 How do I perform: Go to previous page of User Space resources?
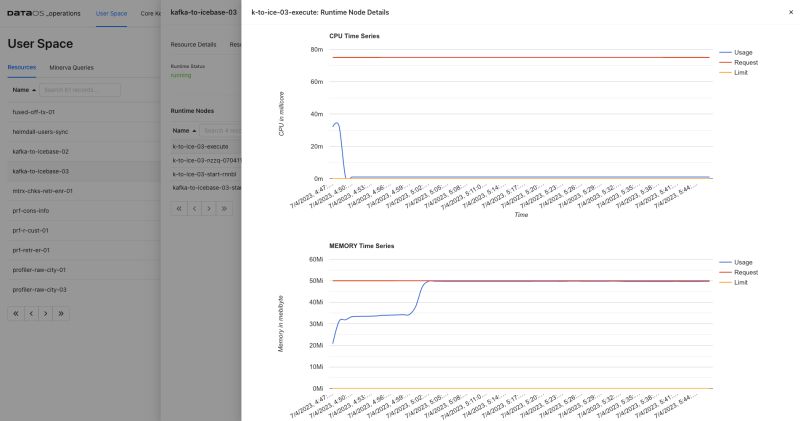tap(31, 313)
